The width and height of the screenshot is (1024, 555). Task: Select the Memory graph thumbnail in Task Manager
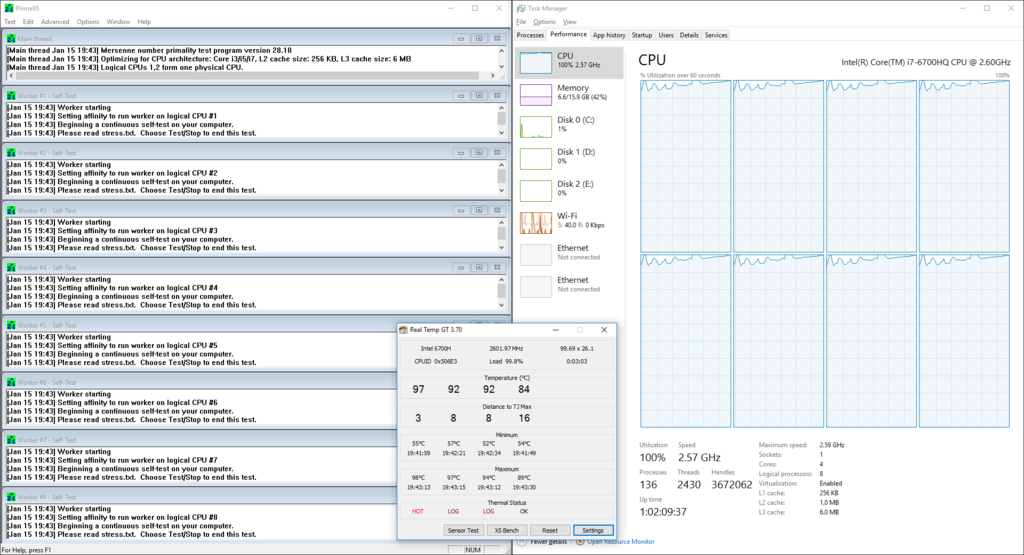pos(536,95)
